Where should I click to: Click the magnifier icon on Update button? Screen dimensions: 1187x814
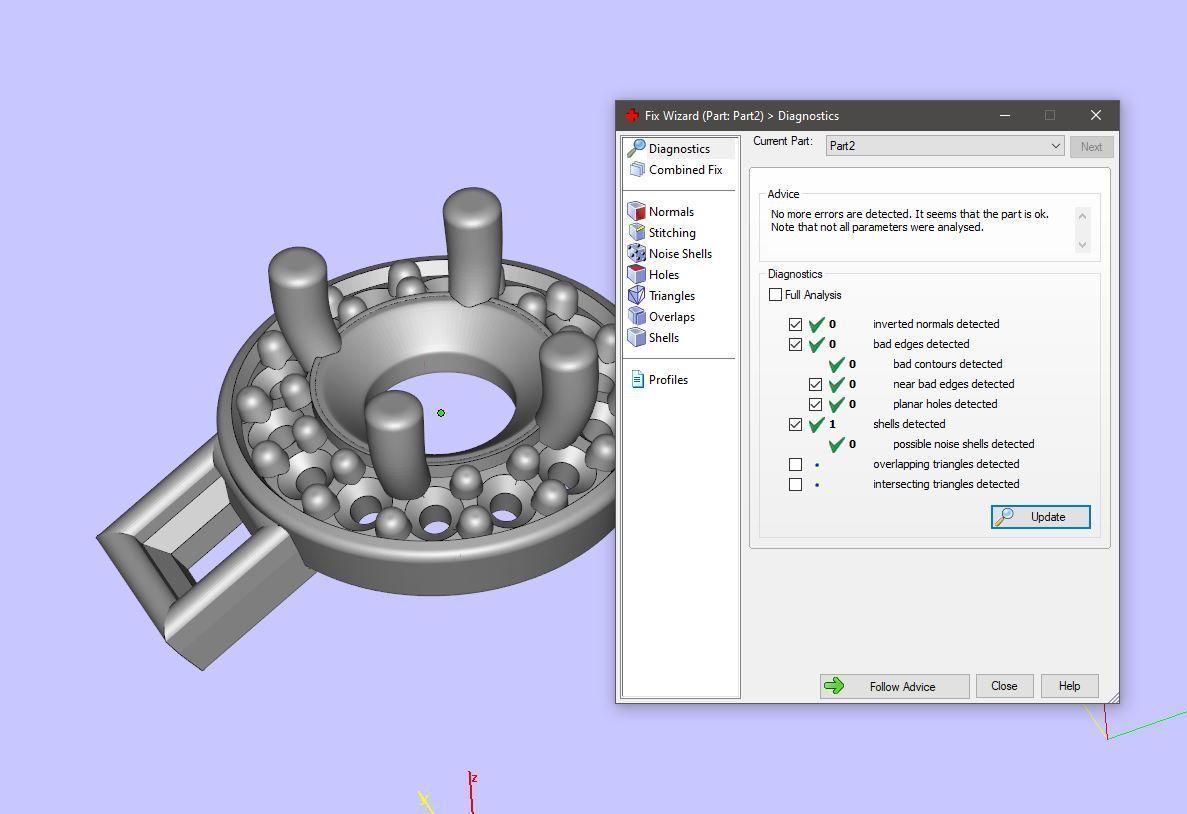(x=1005, y=516)
